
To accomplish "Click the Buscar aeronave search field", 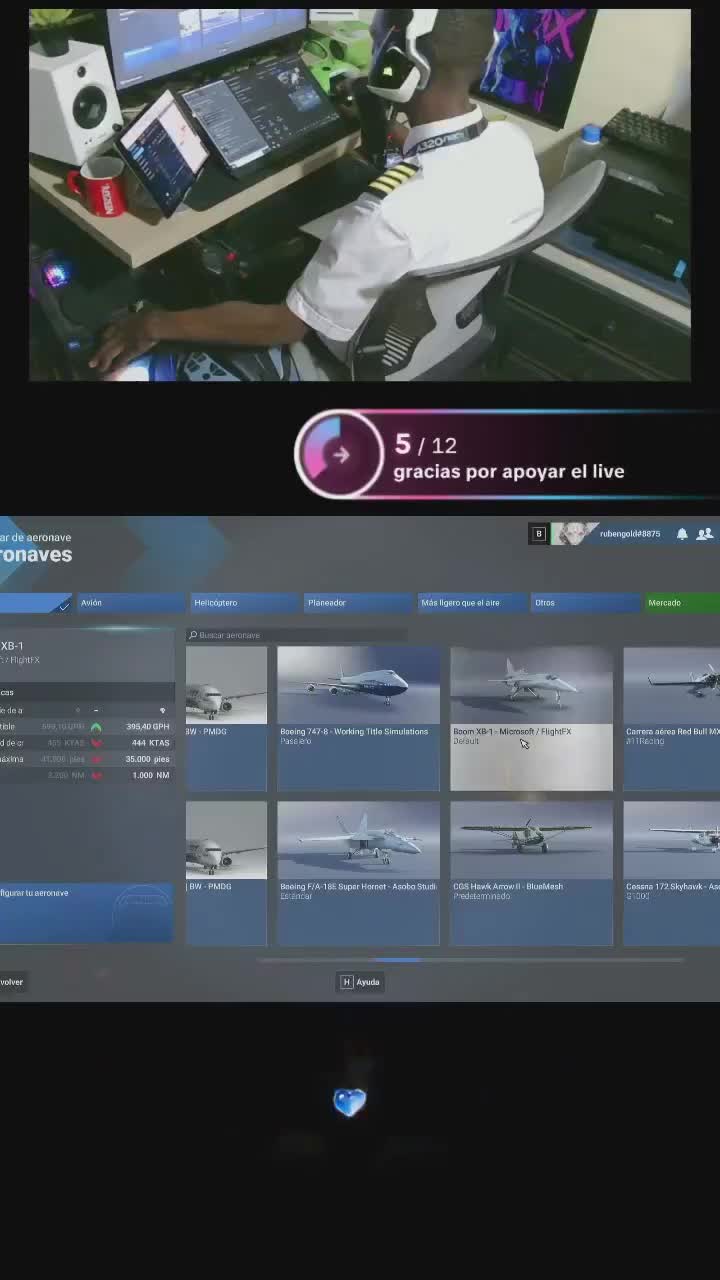I will (x=296, y=635).
